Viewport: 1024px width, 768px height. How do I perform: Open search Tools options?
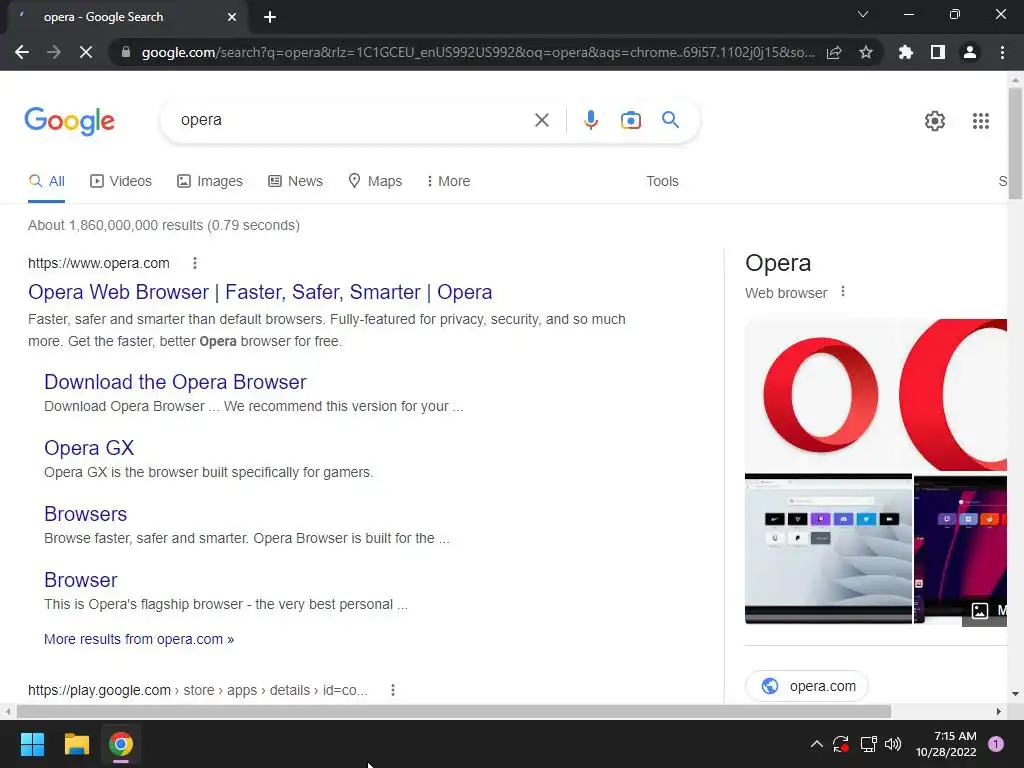[x=662, y=181]
